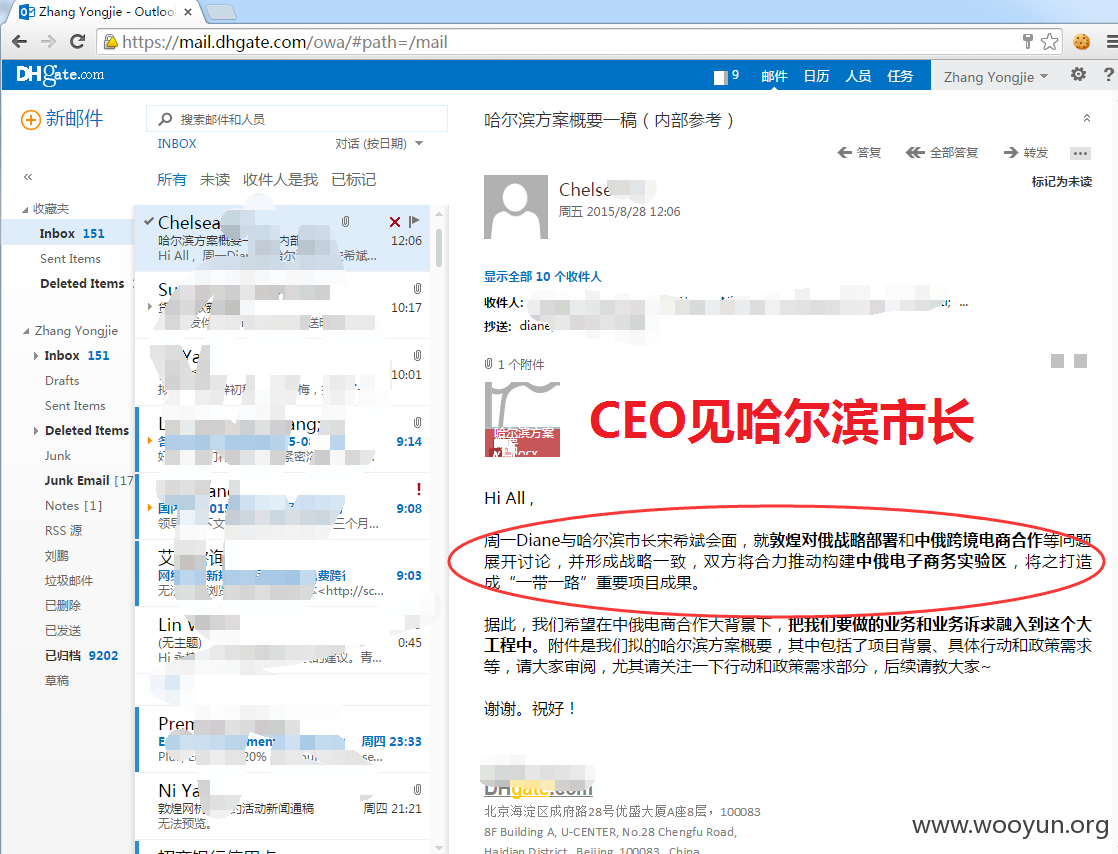Open the 哈尔滨方案 attachment thumbnail

[522, 419]
